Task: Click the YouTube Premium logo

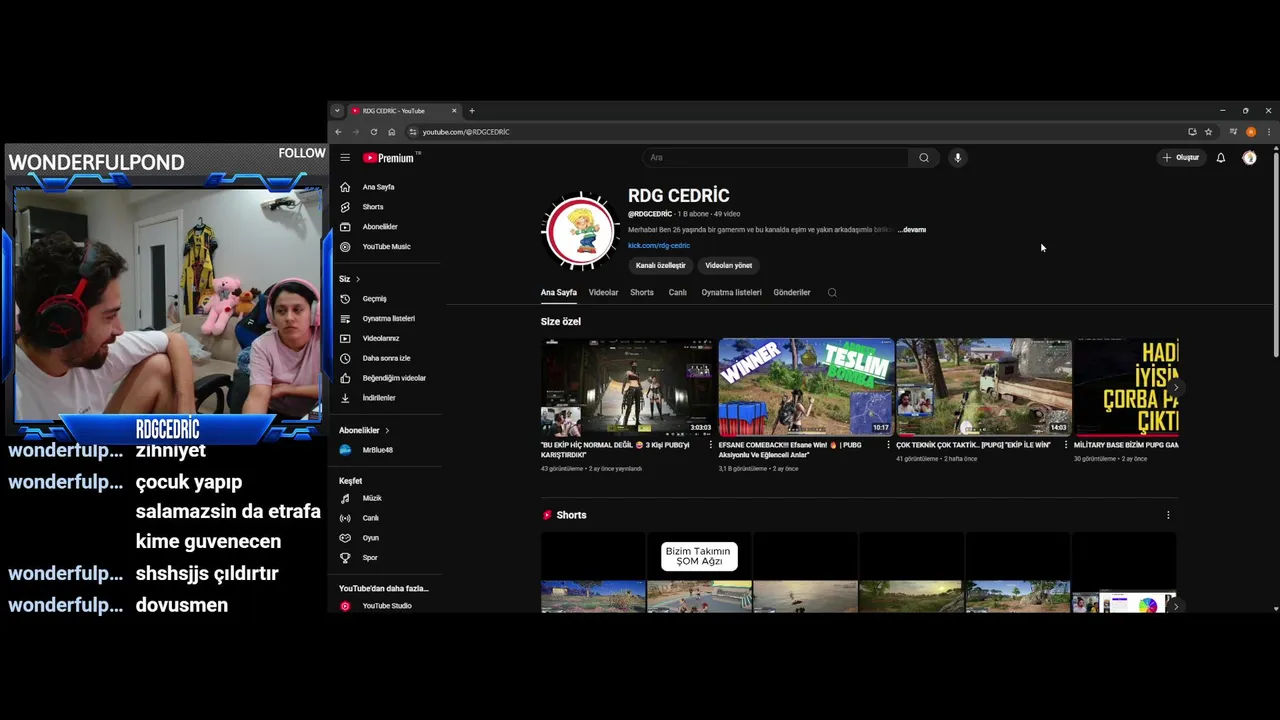Action: [388, 158]
